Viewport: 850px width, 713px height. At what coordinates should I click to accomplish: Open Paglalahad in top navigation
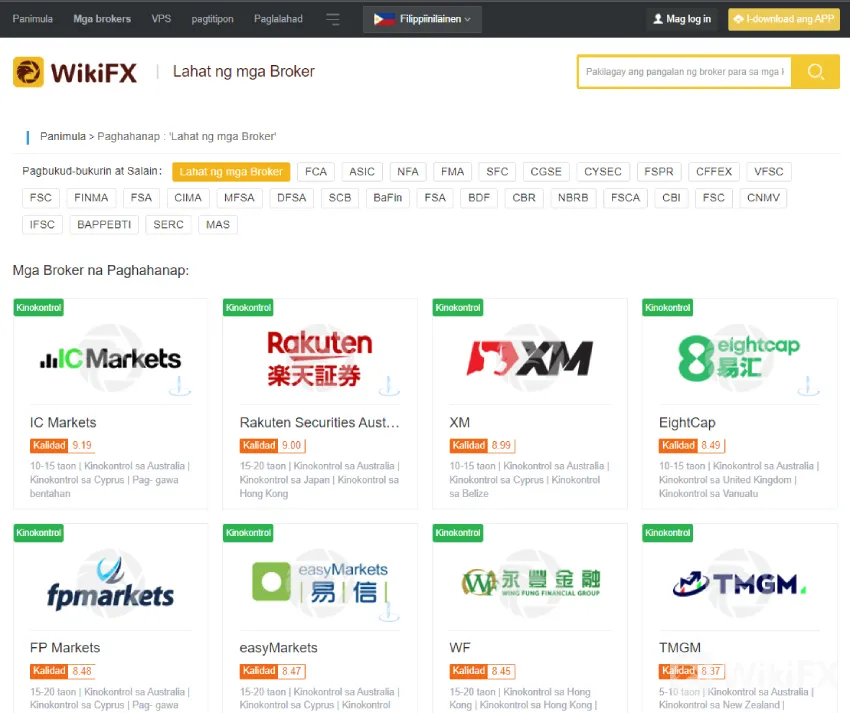pos(278,19)
